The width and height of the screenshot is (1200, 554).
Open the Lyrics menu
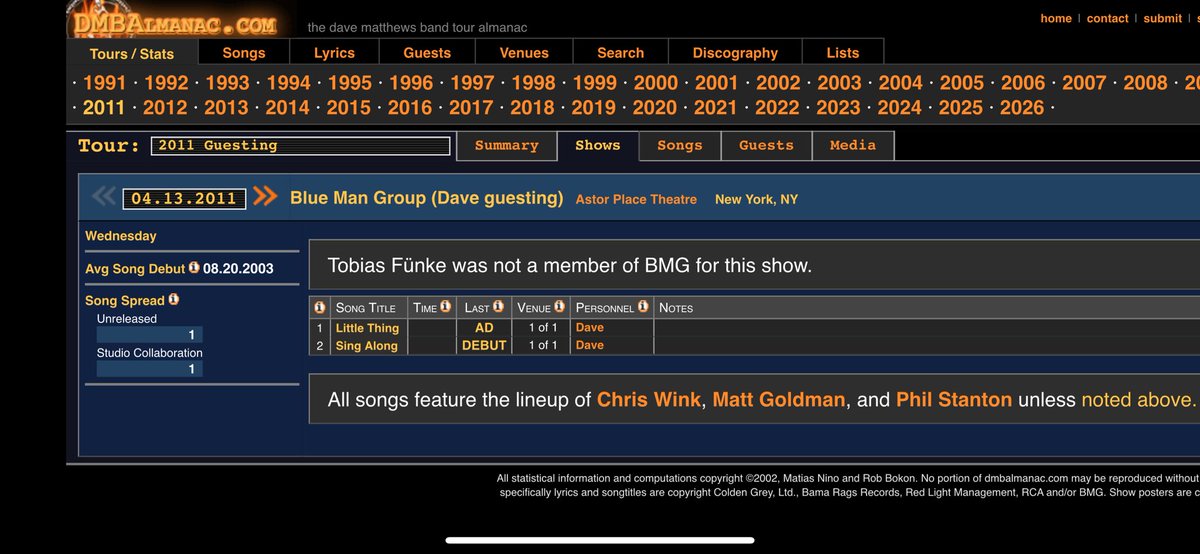tap(334, 53)
